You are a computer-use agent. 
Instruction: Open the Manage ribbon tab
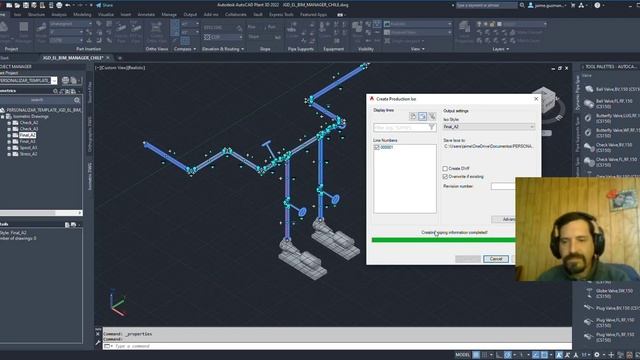[169, 14]
